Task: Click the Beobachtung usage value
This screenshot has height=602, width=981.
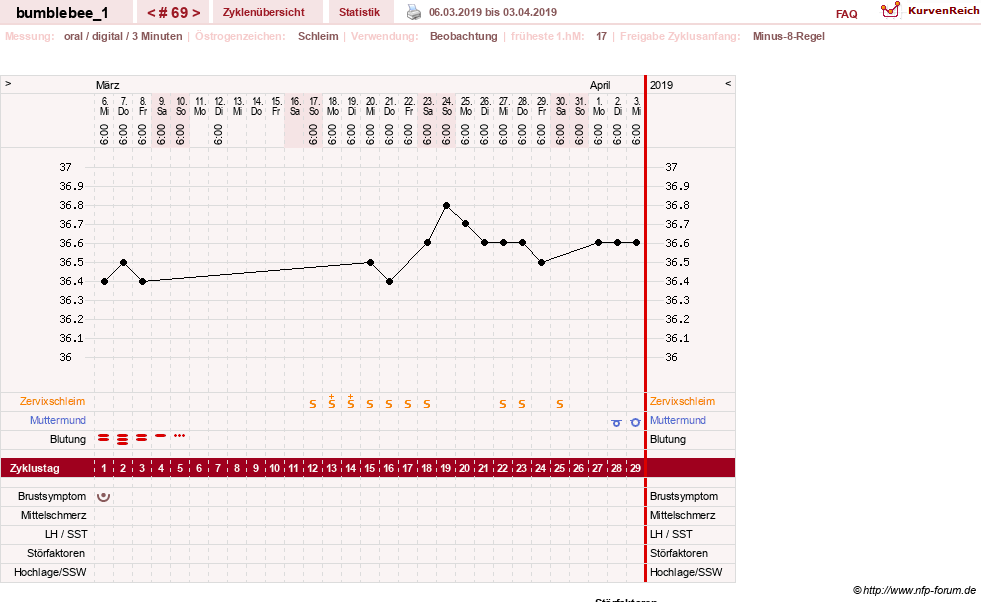Action: pos(464,36)
